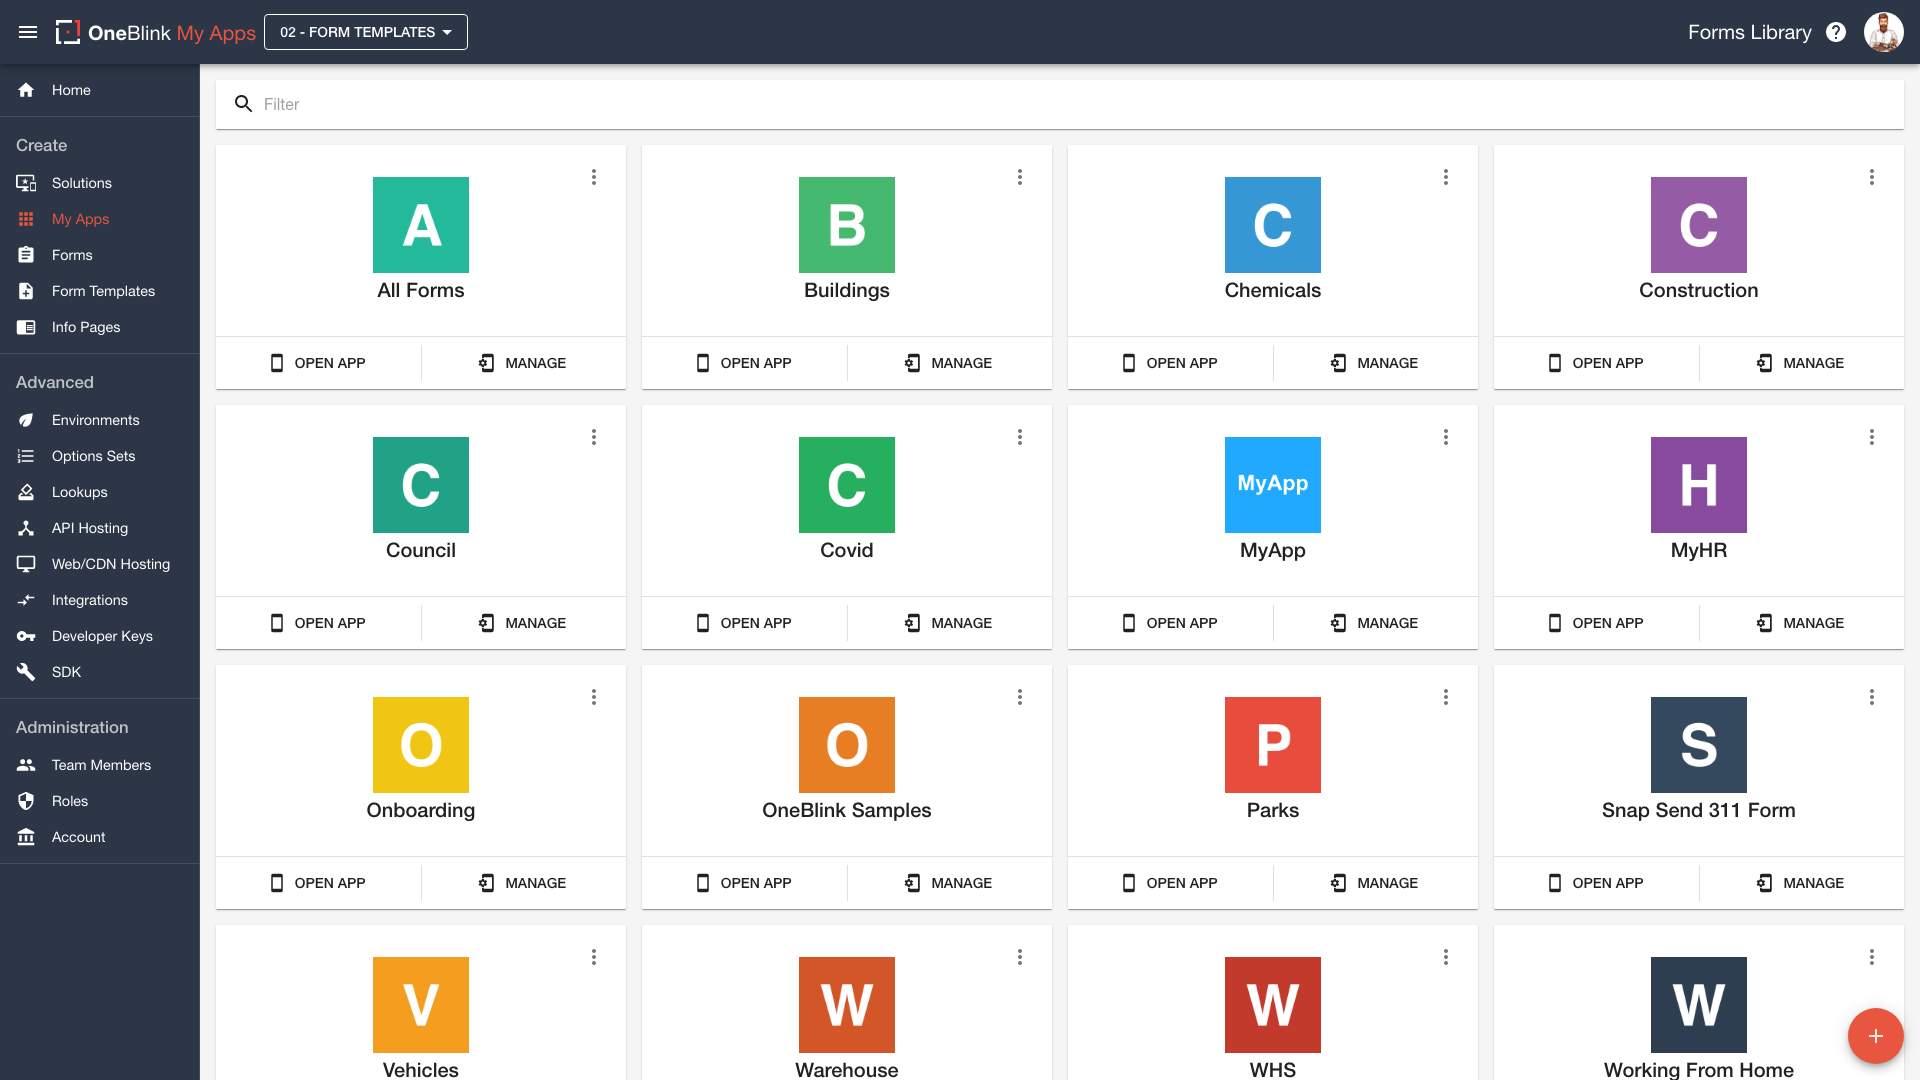Expand the 02 - FORM TEMPLATES dropdown
The height and width of the screenshot is (1080, 1920).
click(x=366, y=32)
